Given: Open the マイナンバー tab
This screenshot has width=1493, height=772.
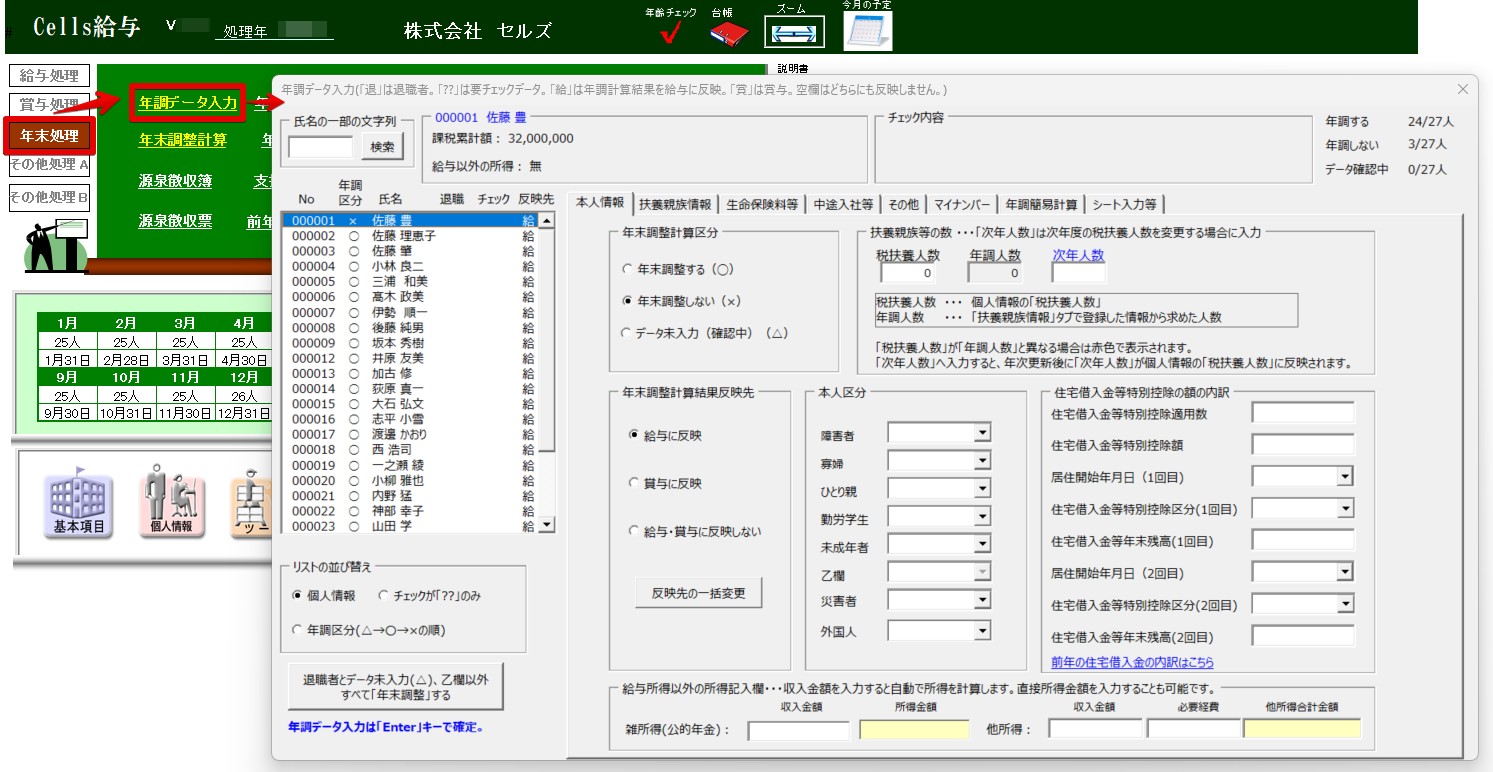Looking at the screenshot, I should point(962,204).
